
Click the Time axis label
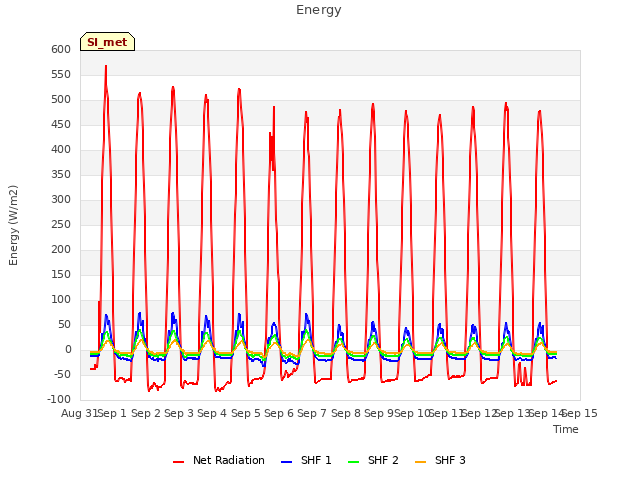pos(566,429)
